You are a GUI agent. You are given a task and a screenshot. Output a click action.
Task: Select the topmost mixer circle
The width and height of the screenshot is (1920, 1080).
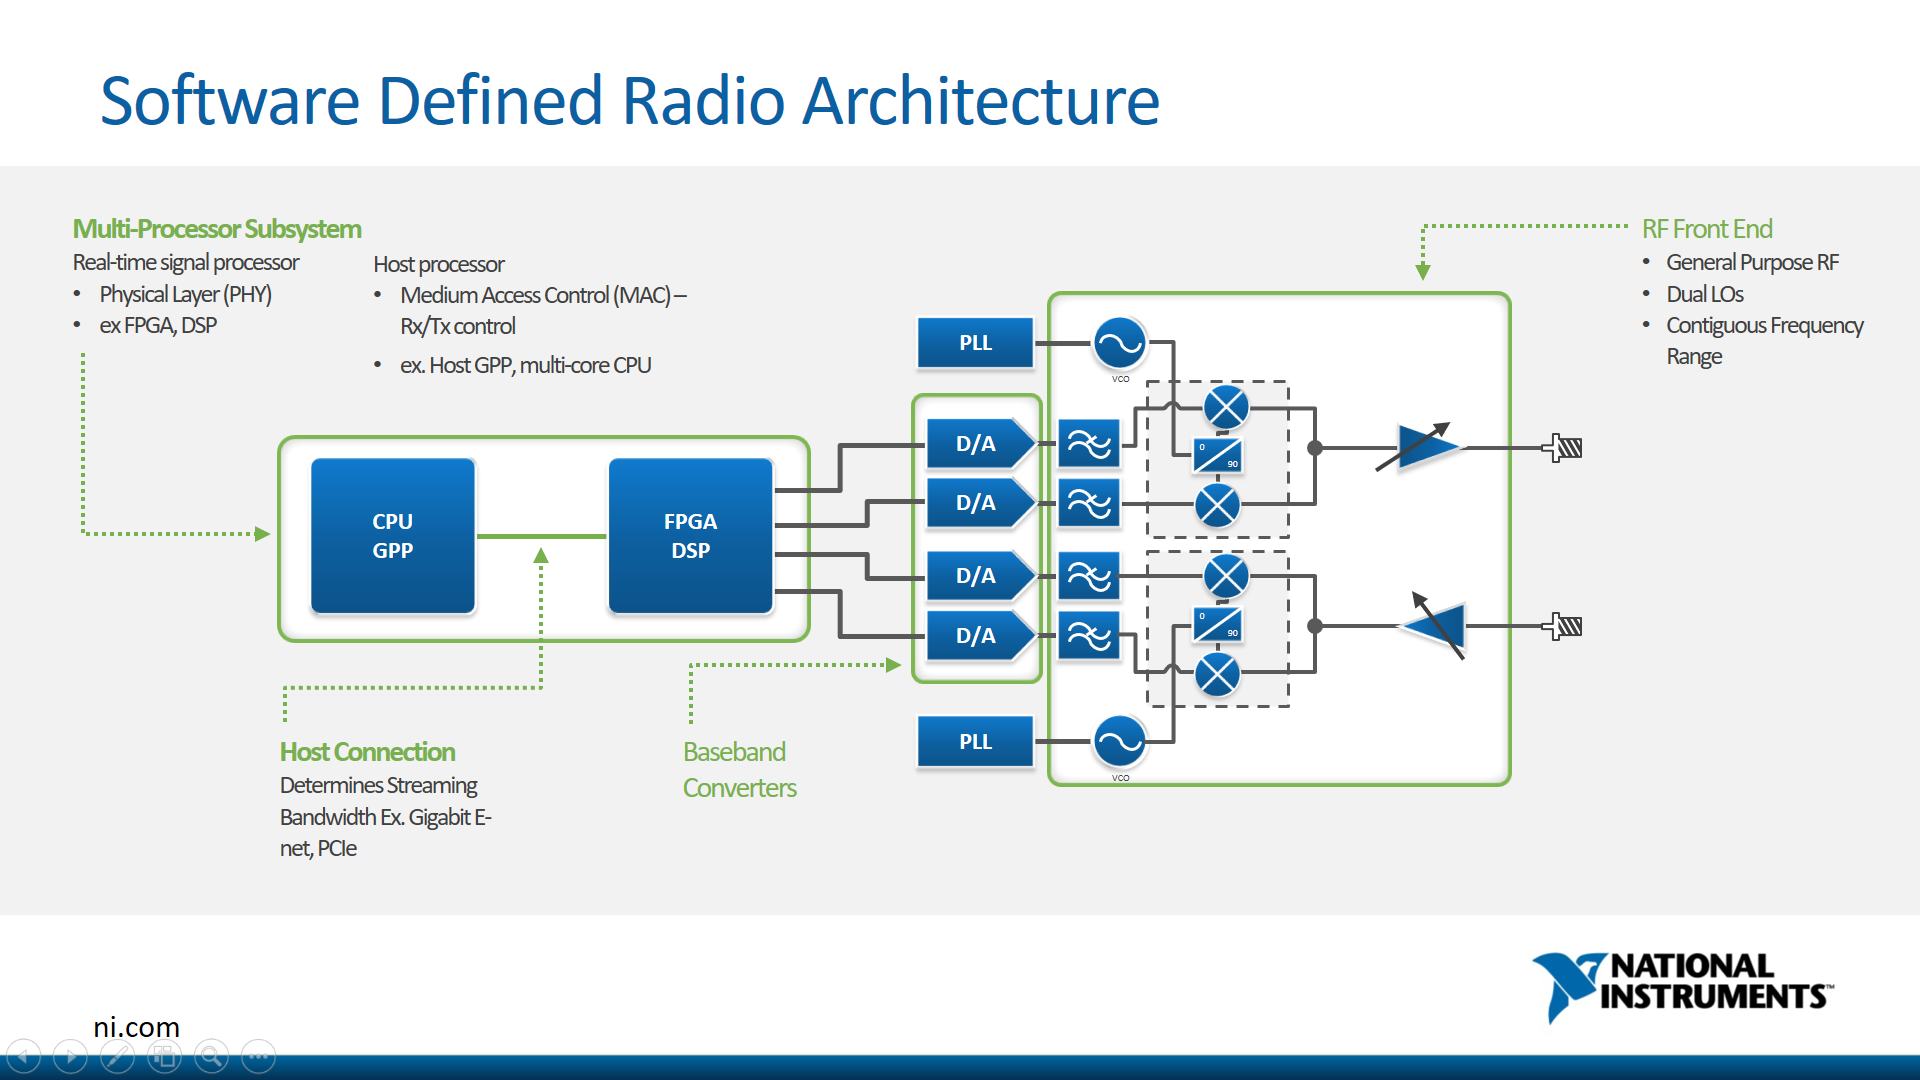[1226, 407]
